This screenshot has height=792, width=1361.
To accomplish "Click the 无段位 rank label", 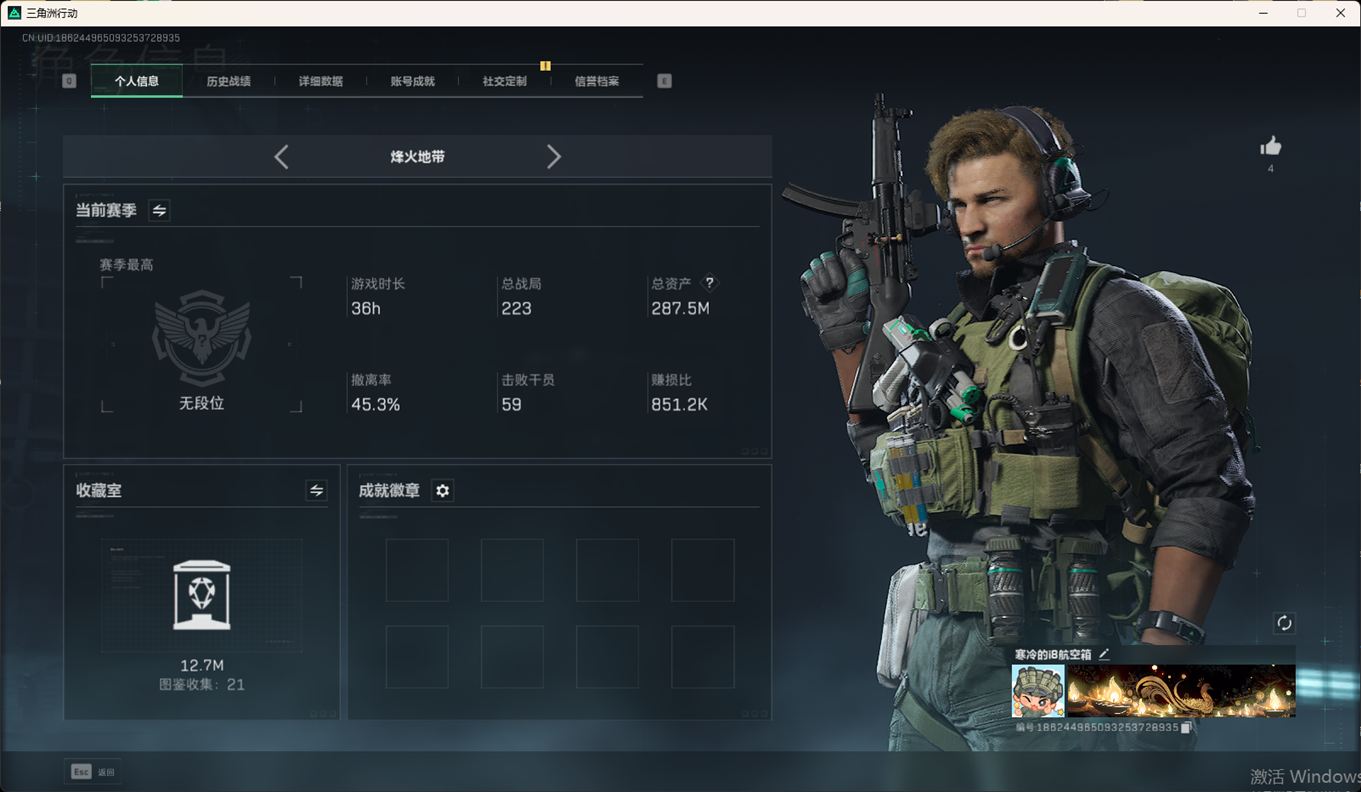I will [x=202, y=403].
